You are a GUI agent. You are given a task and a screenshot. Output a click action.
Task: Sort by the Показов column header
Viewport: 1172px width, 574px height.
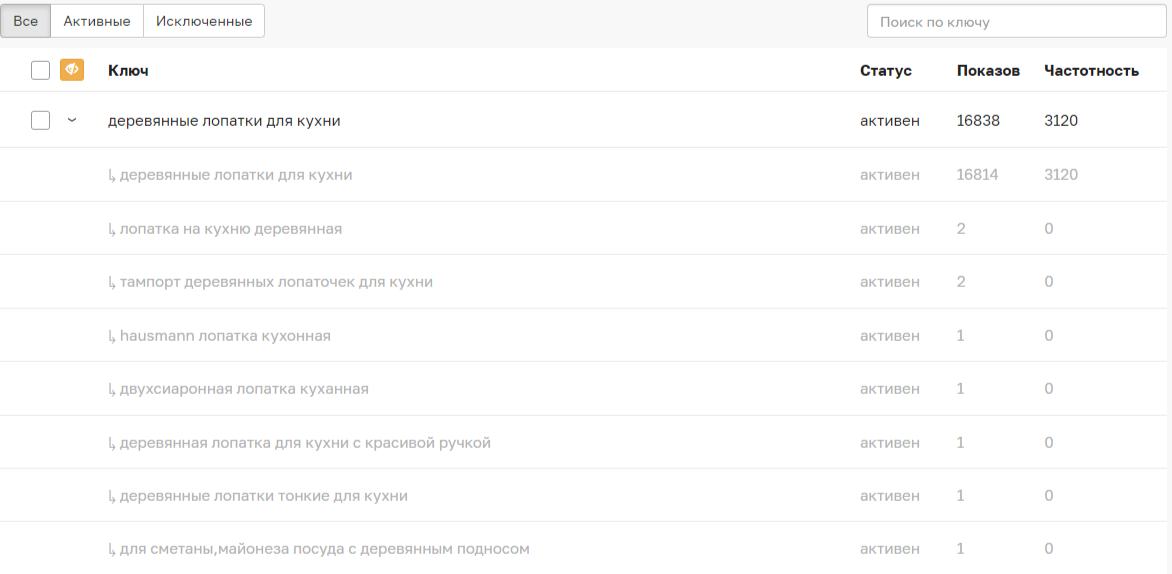(x=988, y=71)
